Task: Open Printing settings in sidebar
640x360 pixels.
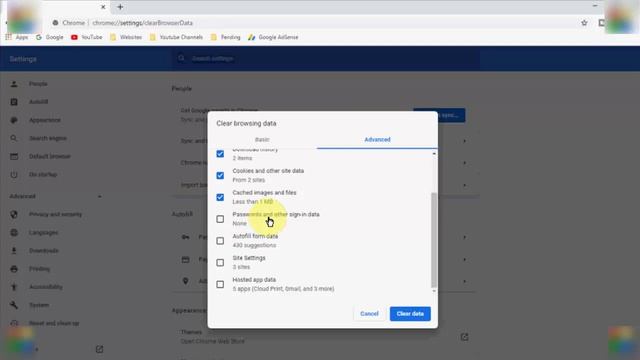Action: click(39, 269)
